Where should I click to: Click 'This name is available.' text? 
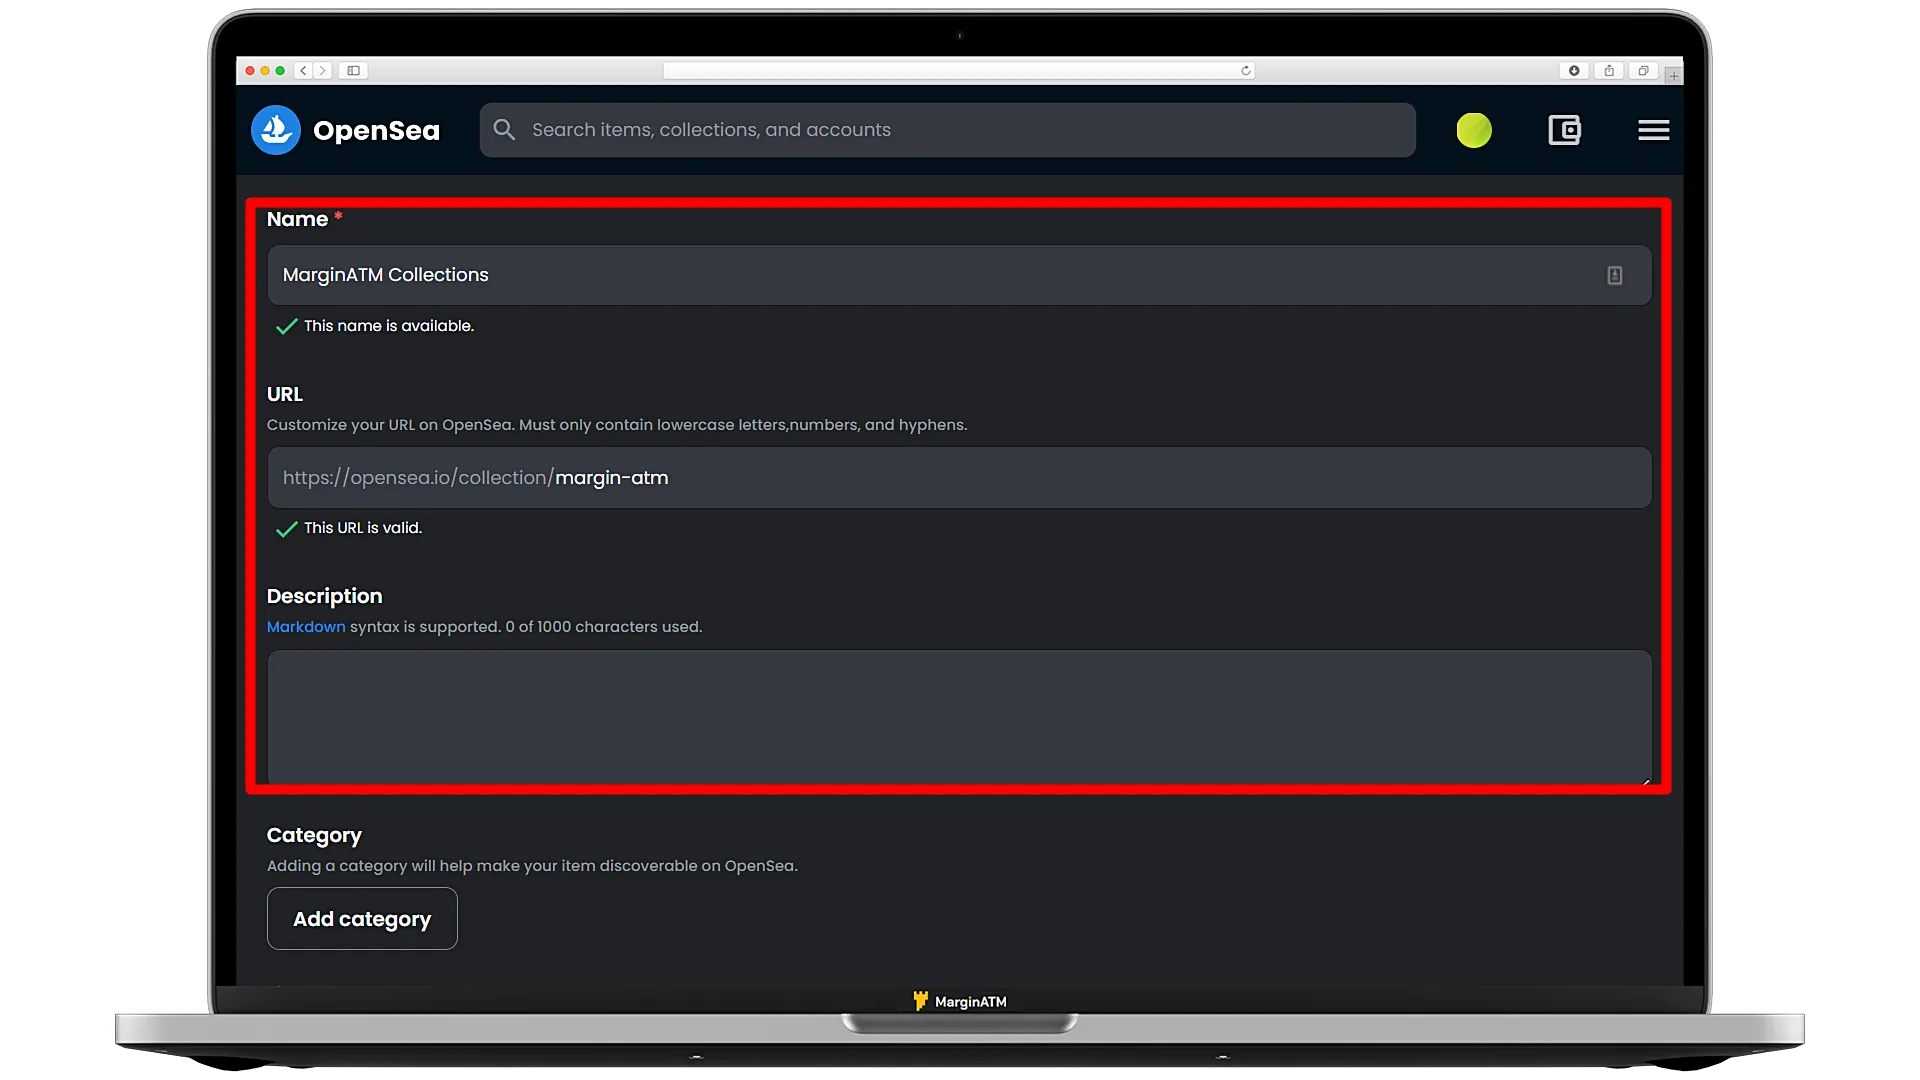point(389,326)
